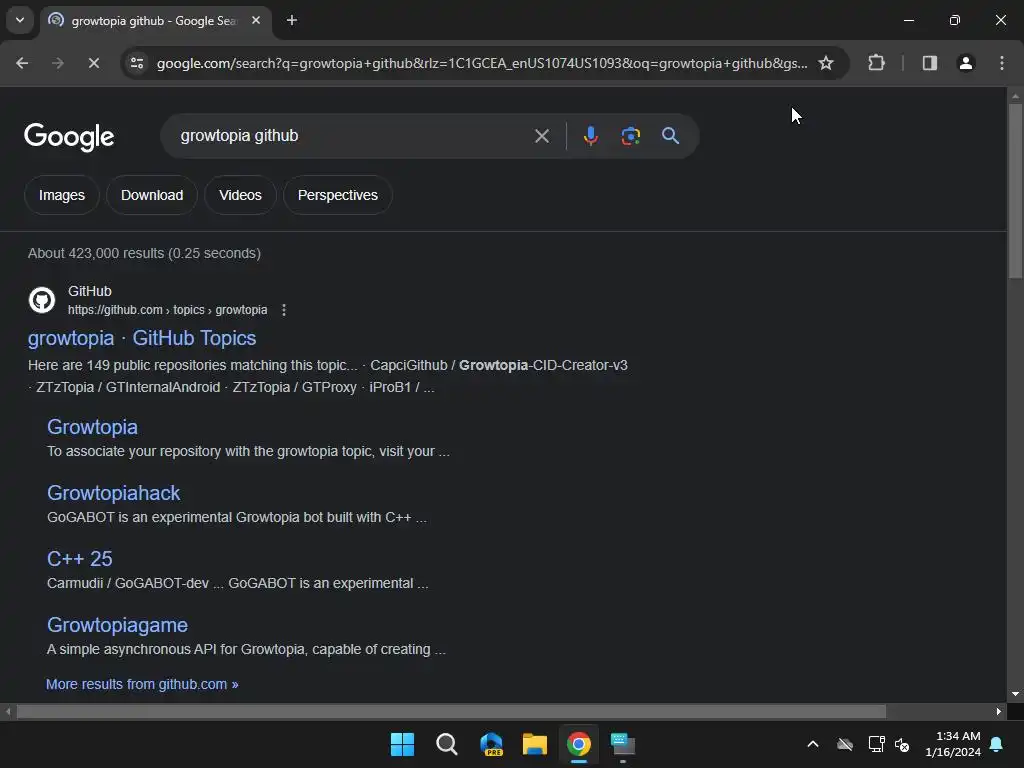Click the vertical scrollbar thumb
Screen dimensions: 1024x768
coord(1016,191)
